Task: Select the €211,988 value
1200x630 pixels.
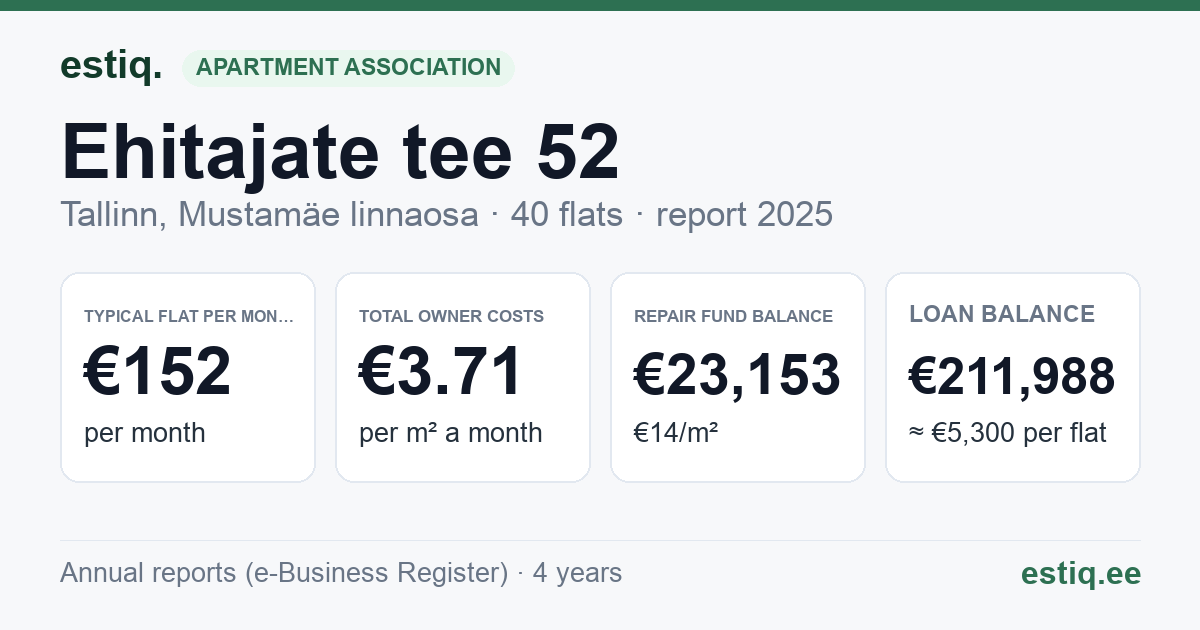Action: coord(1012,376)
